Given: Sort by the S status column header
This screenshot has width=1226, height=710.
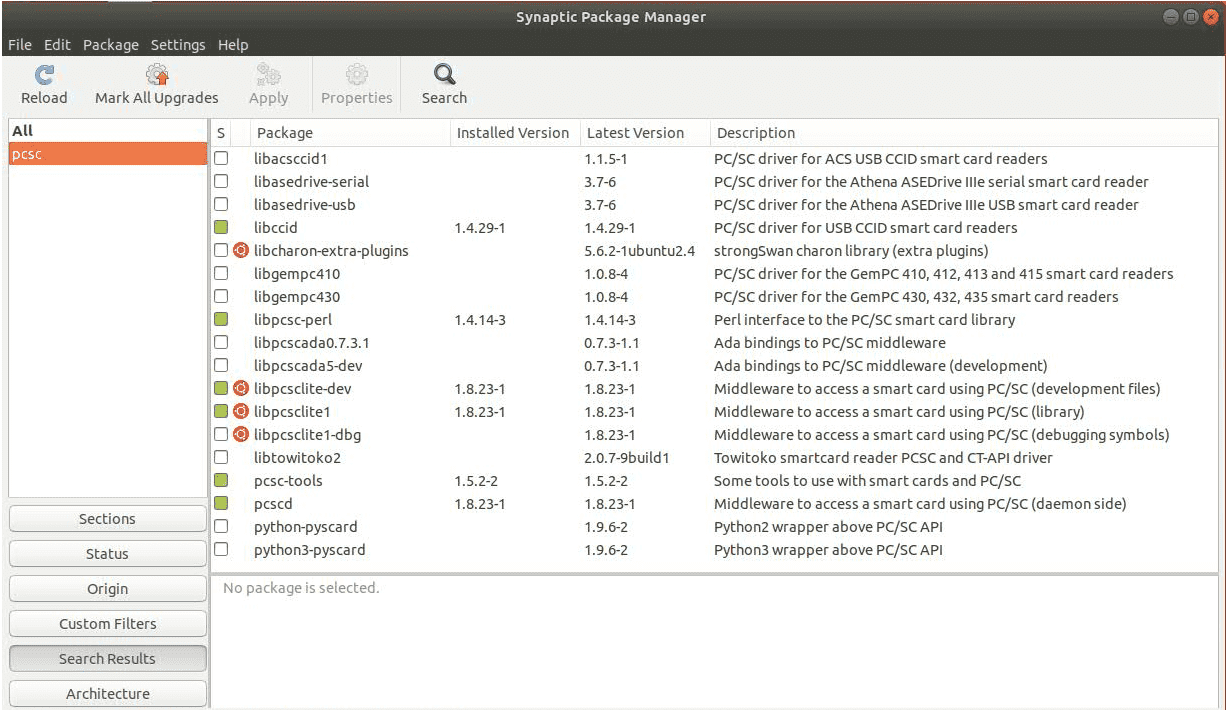Looking at the screenshot, I should point(221,133).
